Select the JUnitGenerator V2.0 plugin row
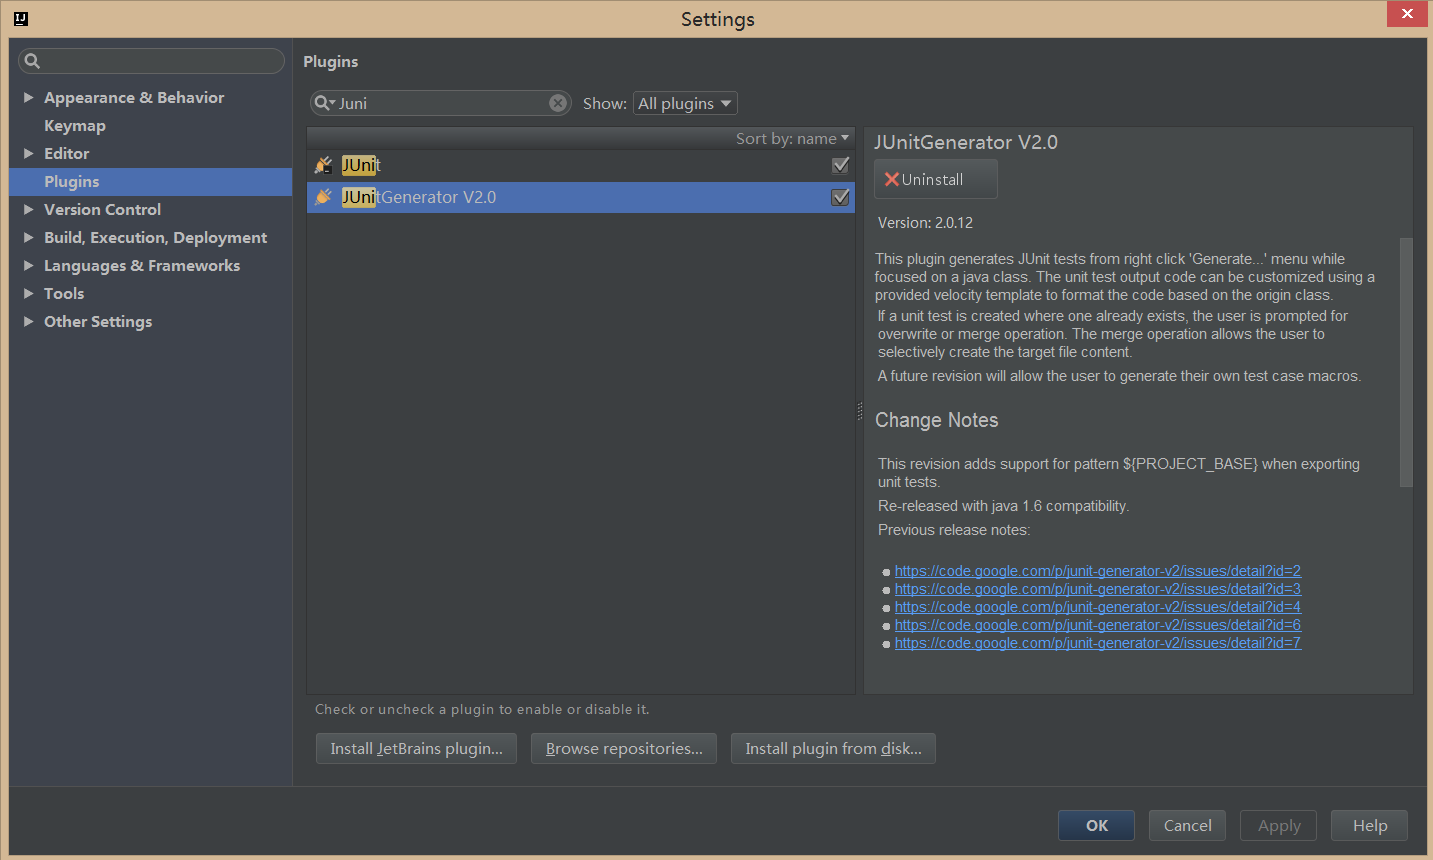 pos(580,197)
